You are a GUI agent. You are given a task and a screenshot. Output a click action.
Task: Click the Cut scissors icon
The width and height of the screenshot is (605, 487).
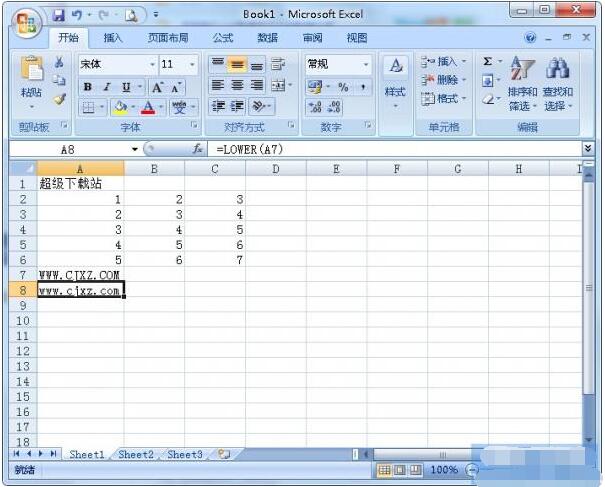coord(59,62)
